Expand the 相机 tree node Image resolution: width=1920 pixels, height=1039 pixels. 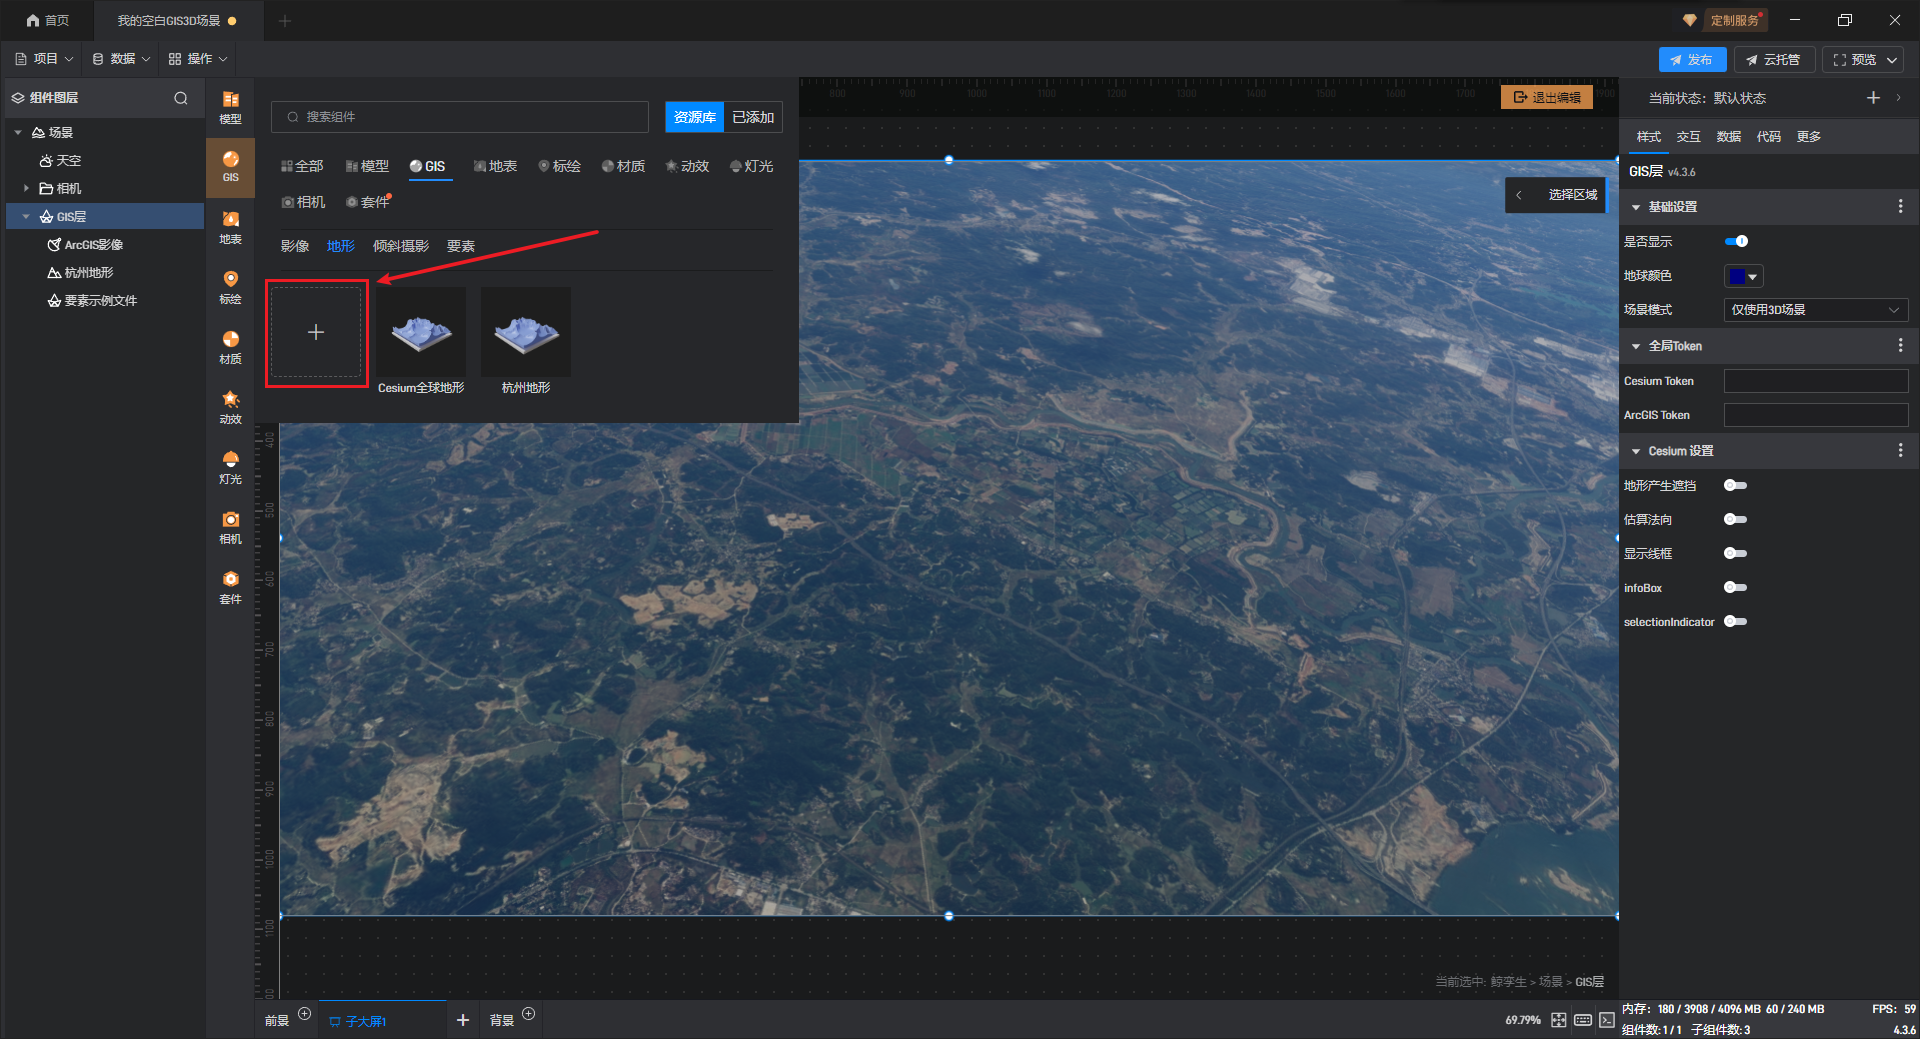click(26, 188)
